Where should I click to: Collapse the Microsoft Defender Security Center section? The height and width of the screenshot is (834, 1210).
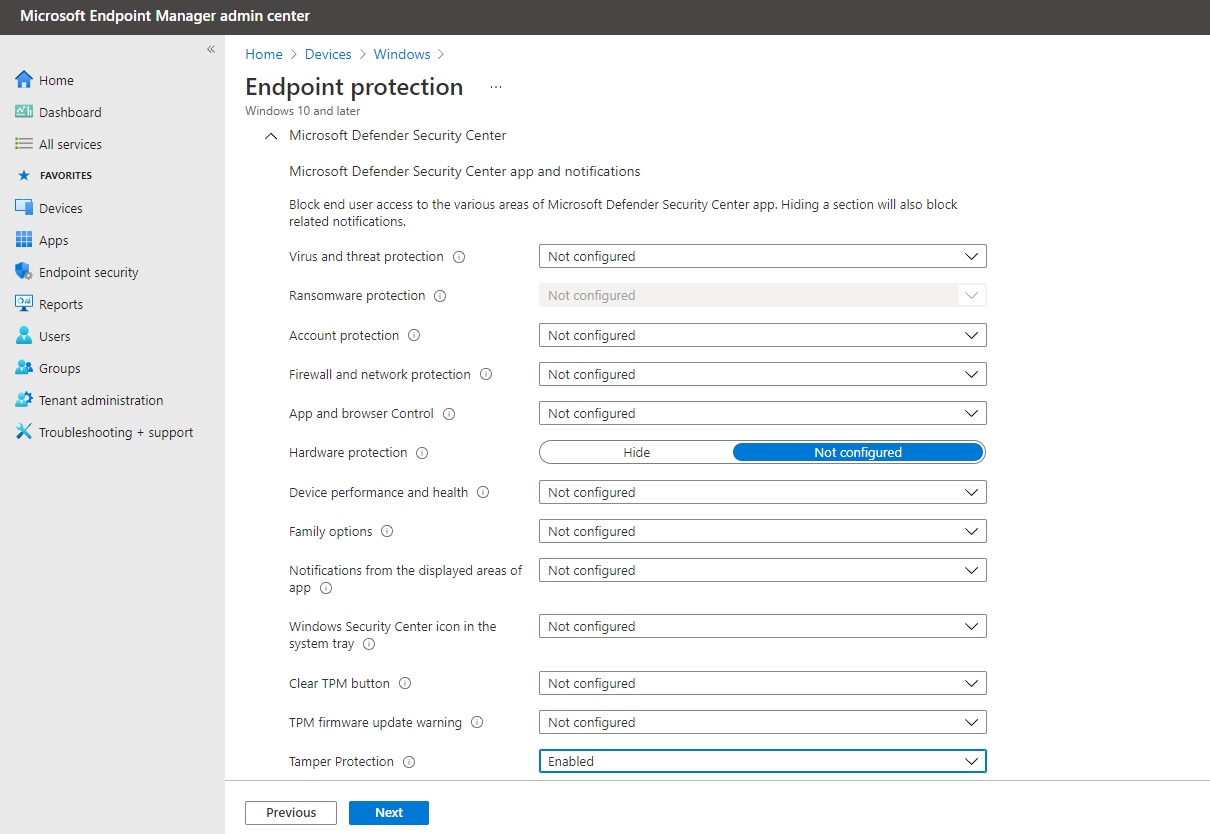(270, 135)
